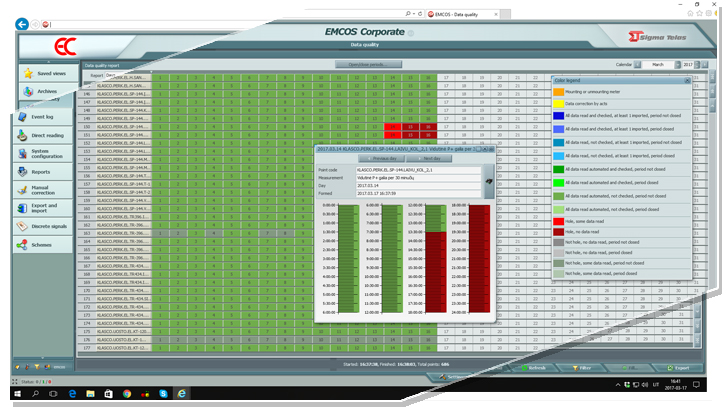Open Internet Explorer on taskbar

[x=182, y=394]
